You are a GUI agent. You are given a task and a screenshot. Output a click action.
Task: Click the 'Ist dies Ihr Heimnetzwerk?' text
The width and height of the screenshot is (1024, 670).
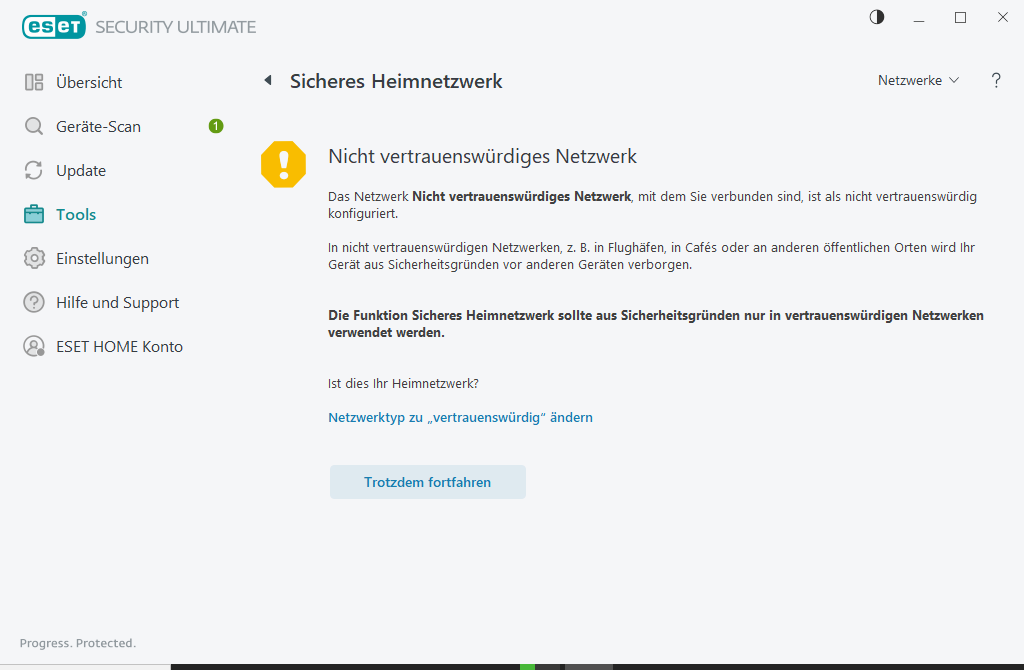[403, 383]
